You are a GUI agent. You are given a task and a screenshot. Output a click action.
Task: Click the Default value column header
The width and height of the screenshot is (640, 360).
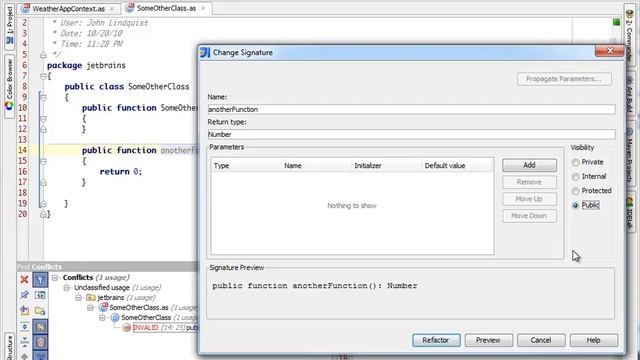[x=457, y=166]
